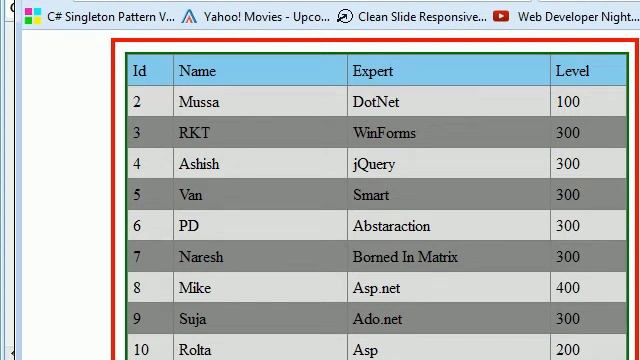Open the Yahoo! Movies bookmark icon
This screenshot has height=360, width=640.
click(x=189, y=16)
